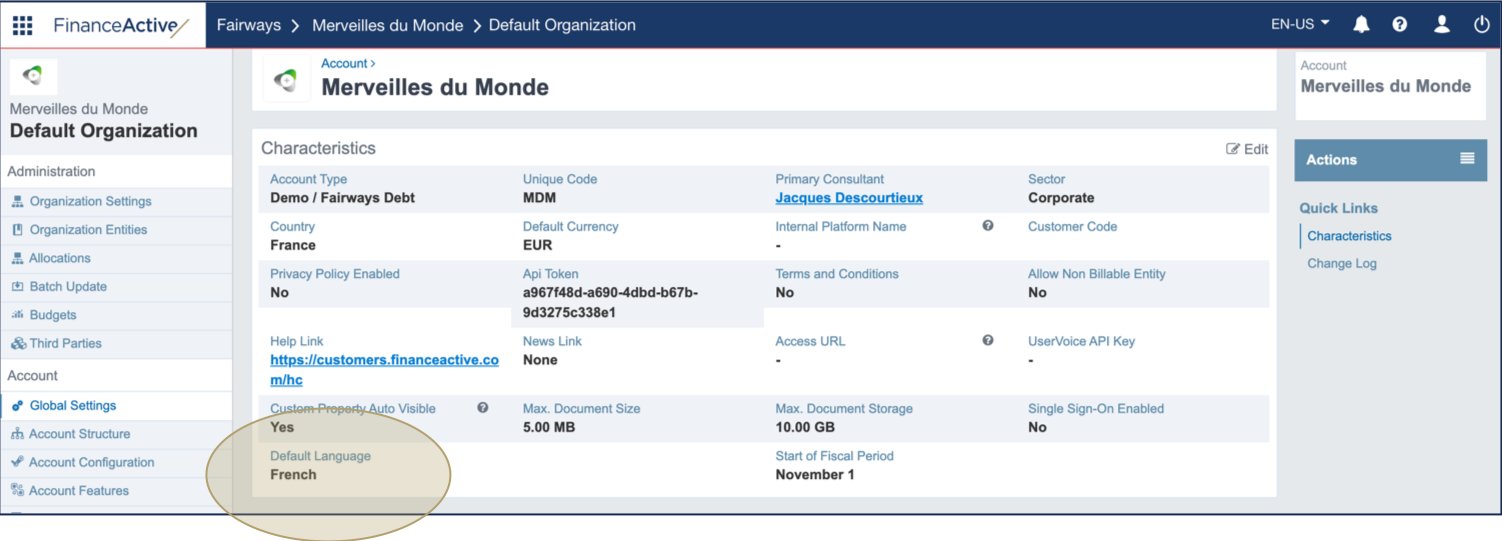Click the Custom Property Auto Visible help icon
This screenshot has height=541, width=1502.
483,408
